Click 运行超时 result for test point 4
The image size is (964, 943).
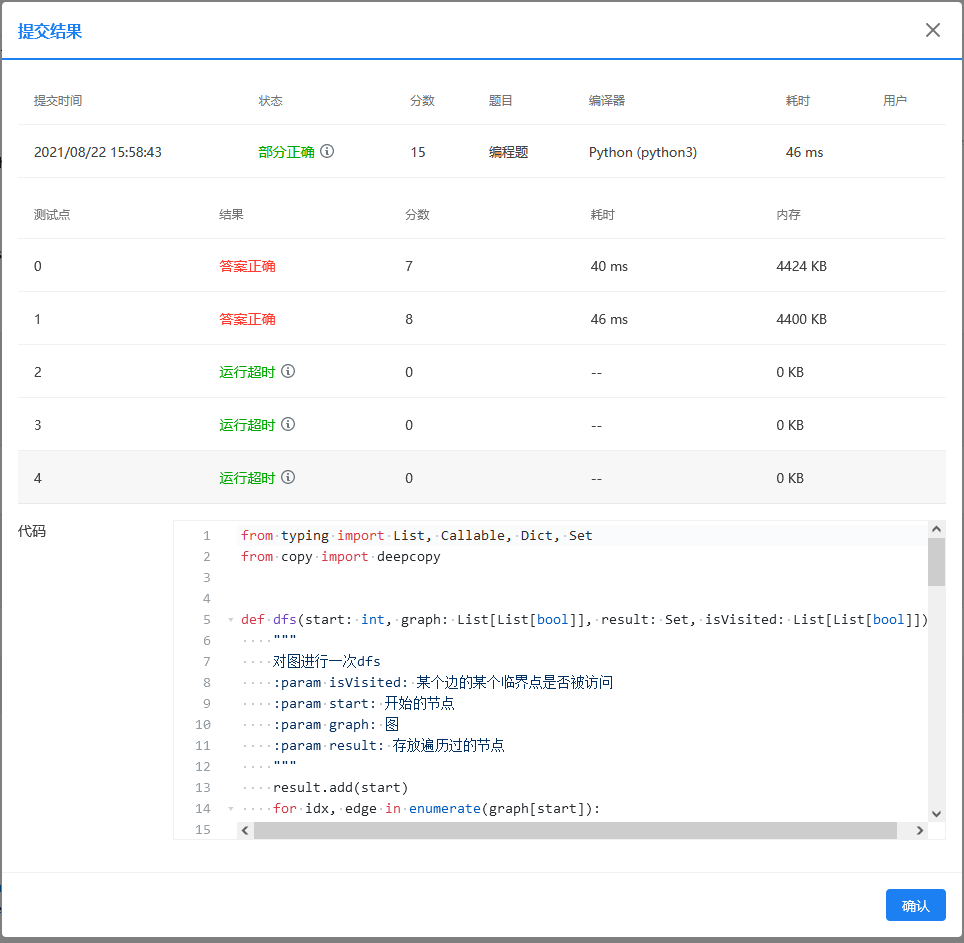point(247,478)
